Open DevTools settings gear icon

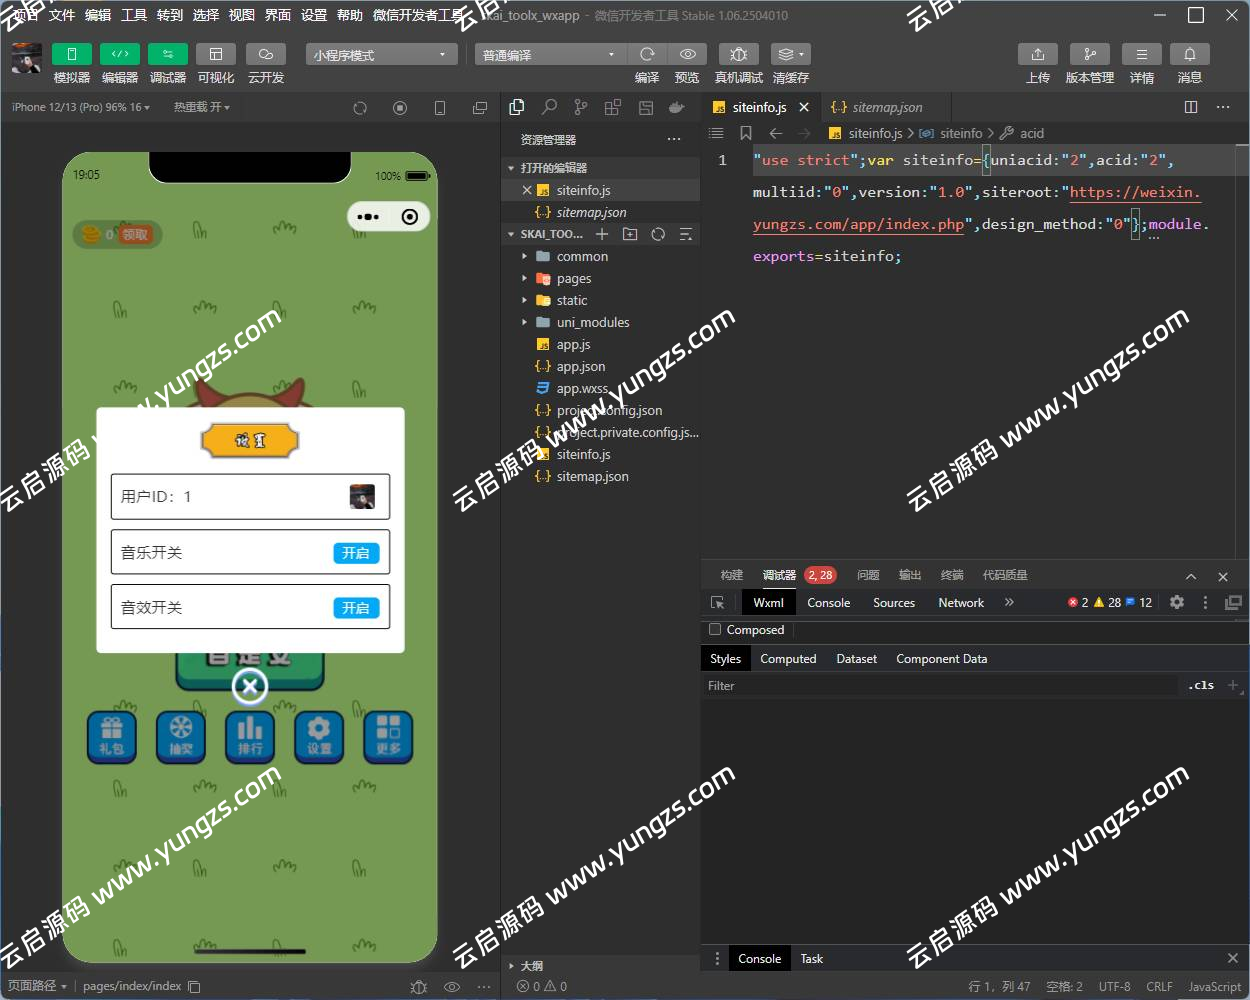pyautogui.click(x=1177, y=602)
